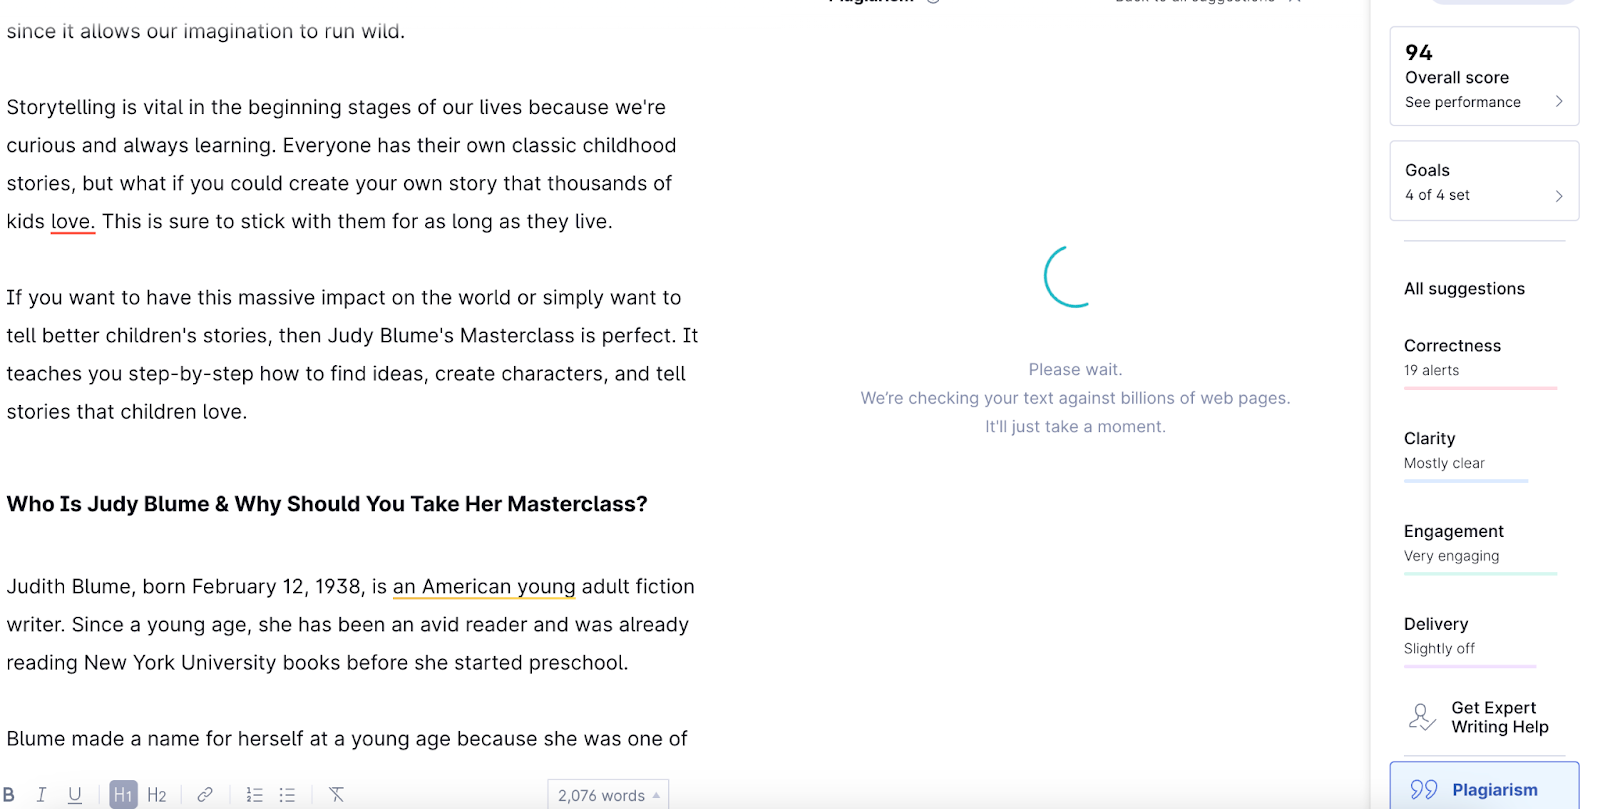Click the expert writing help person icon
1600x809 pixels.
(1422, 717)
